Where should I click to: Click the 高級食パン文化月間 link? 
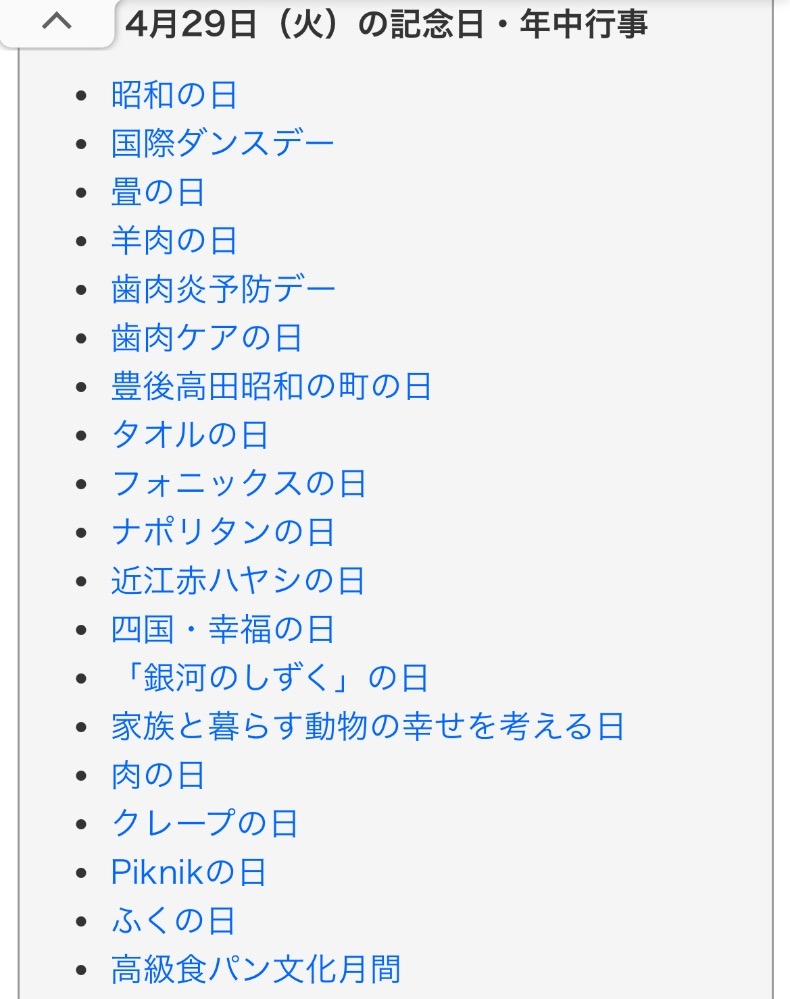click(256, 969)
